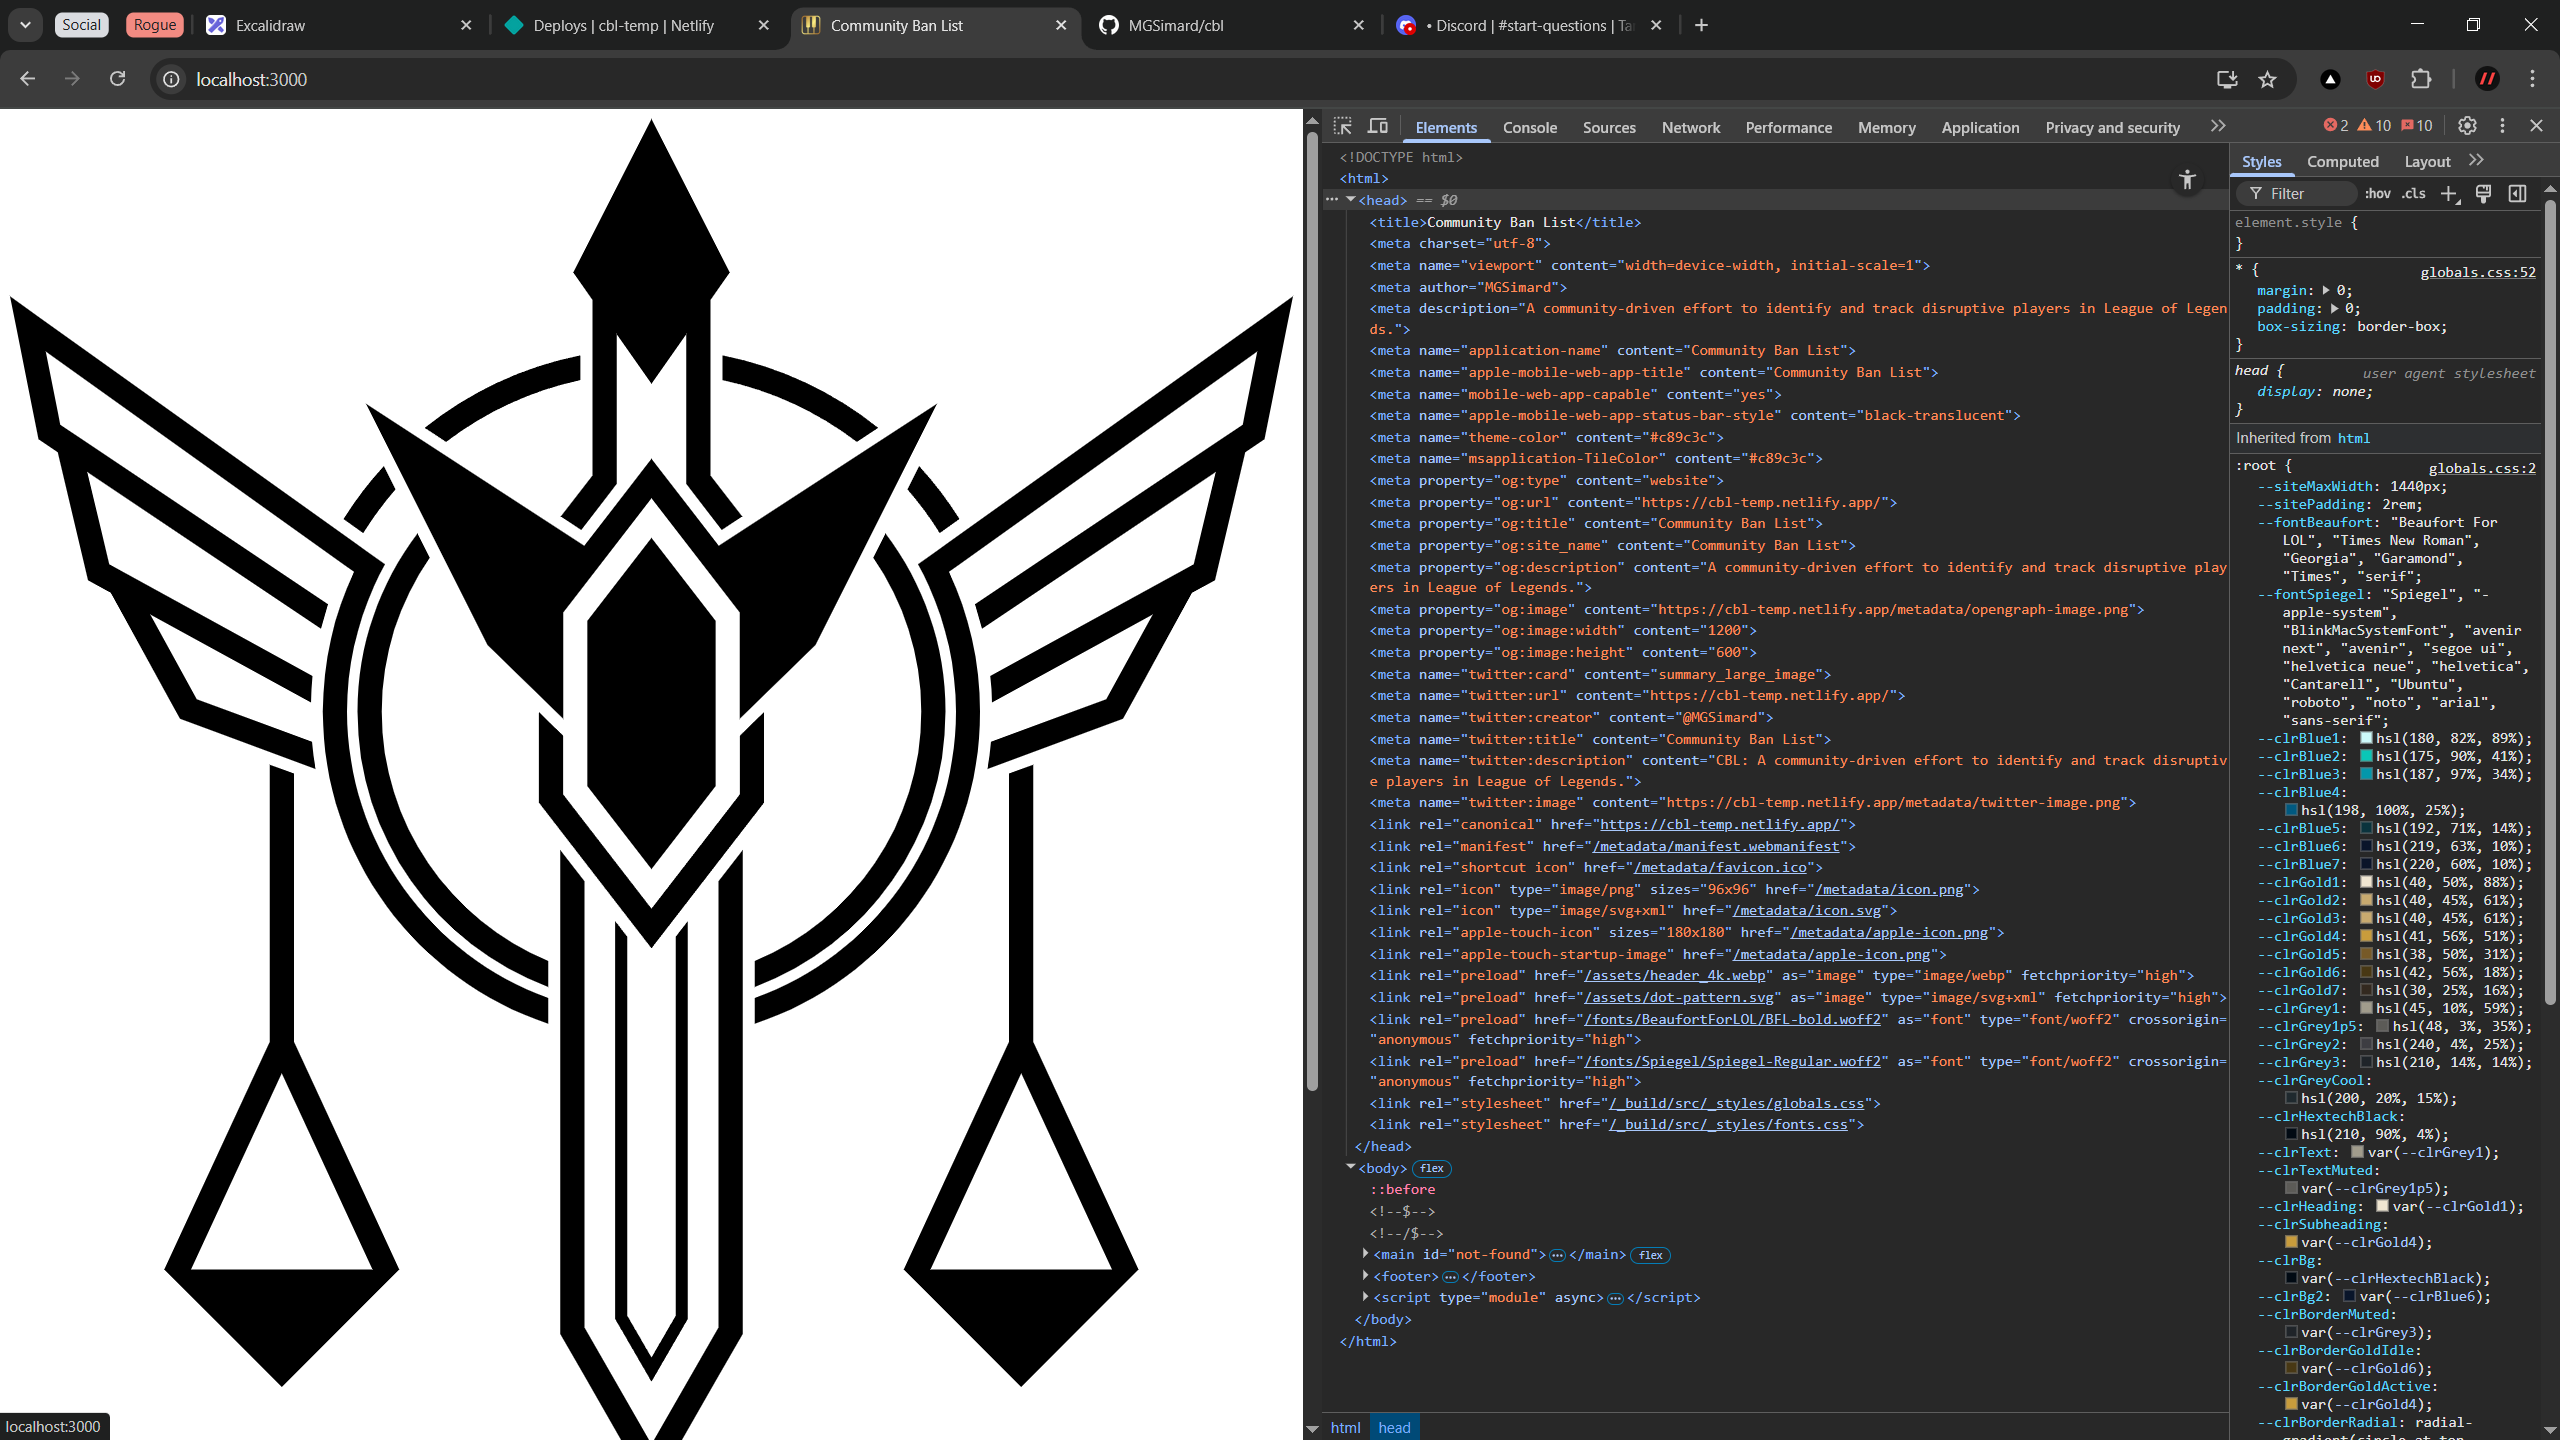Switch to the Layout tab
The image size is (2560, 1440).
[x=2427, y=162]
